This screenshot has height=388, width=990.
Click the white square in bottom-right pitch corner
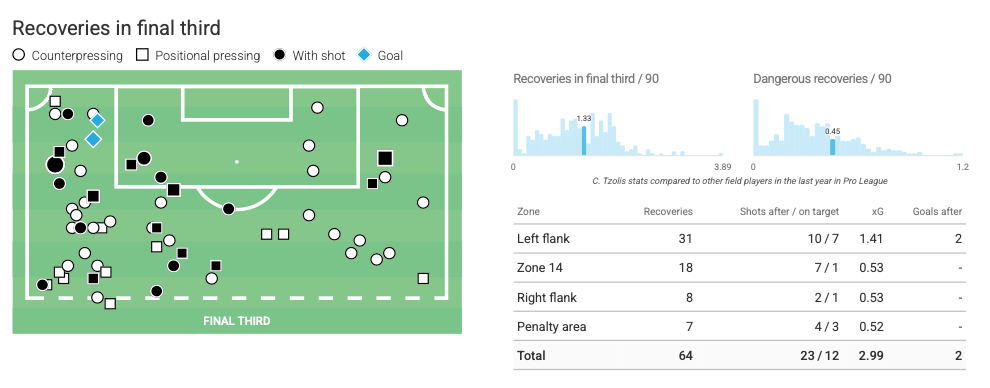pyautogui.click(x=423, y=278)
